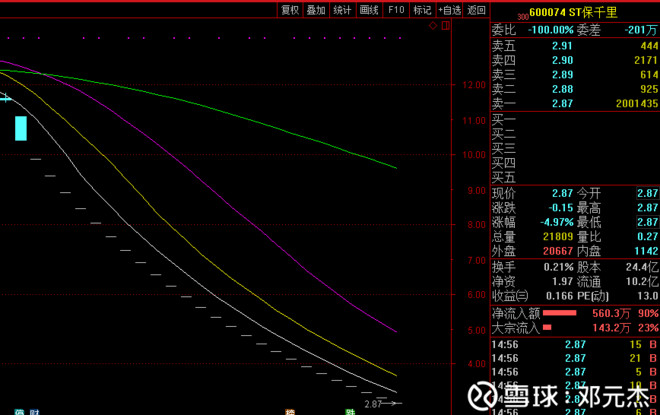Go back with the 返回 button
This screenshot has height=415, width=660.
click(x=476, y=10)
